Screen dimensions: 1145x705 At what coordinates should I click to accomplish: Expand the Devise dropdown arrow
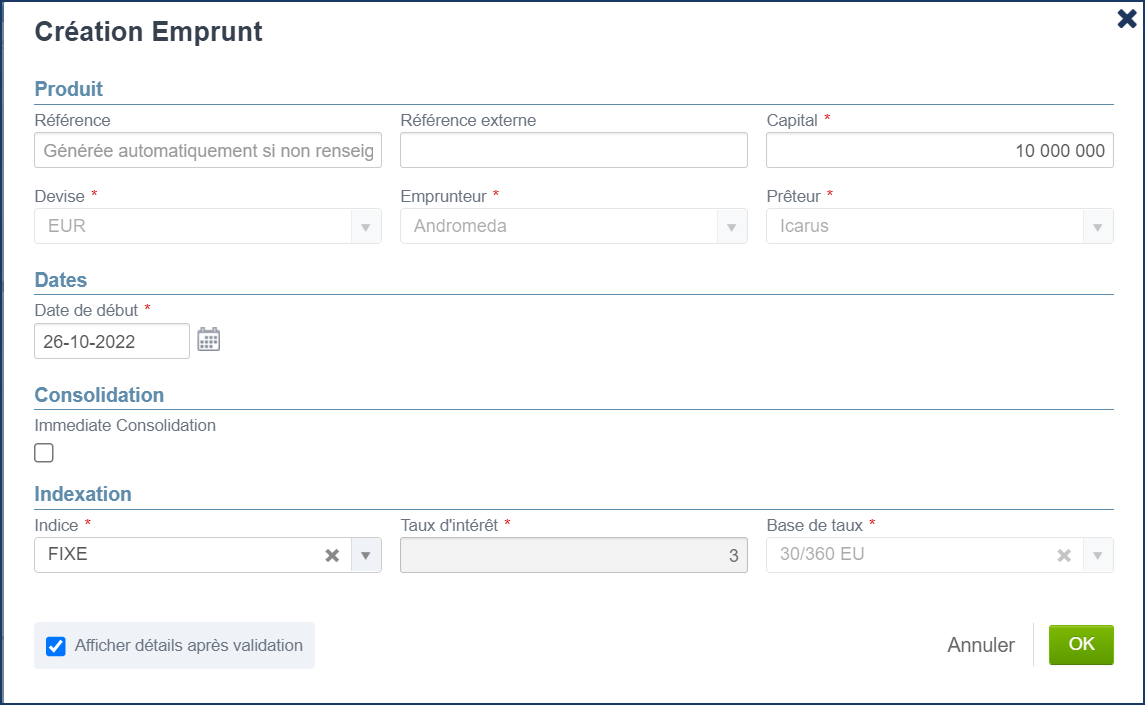click(x=366, y=226)
